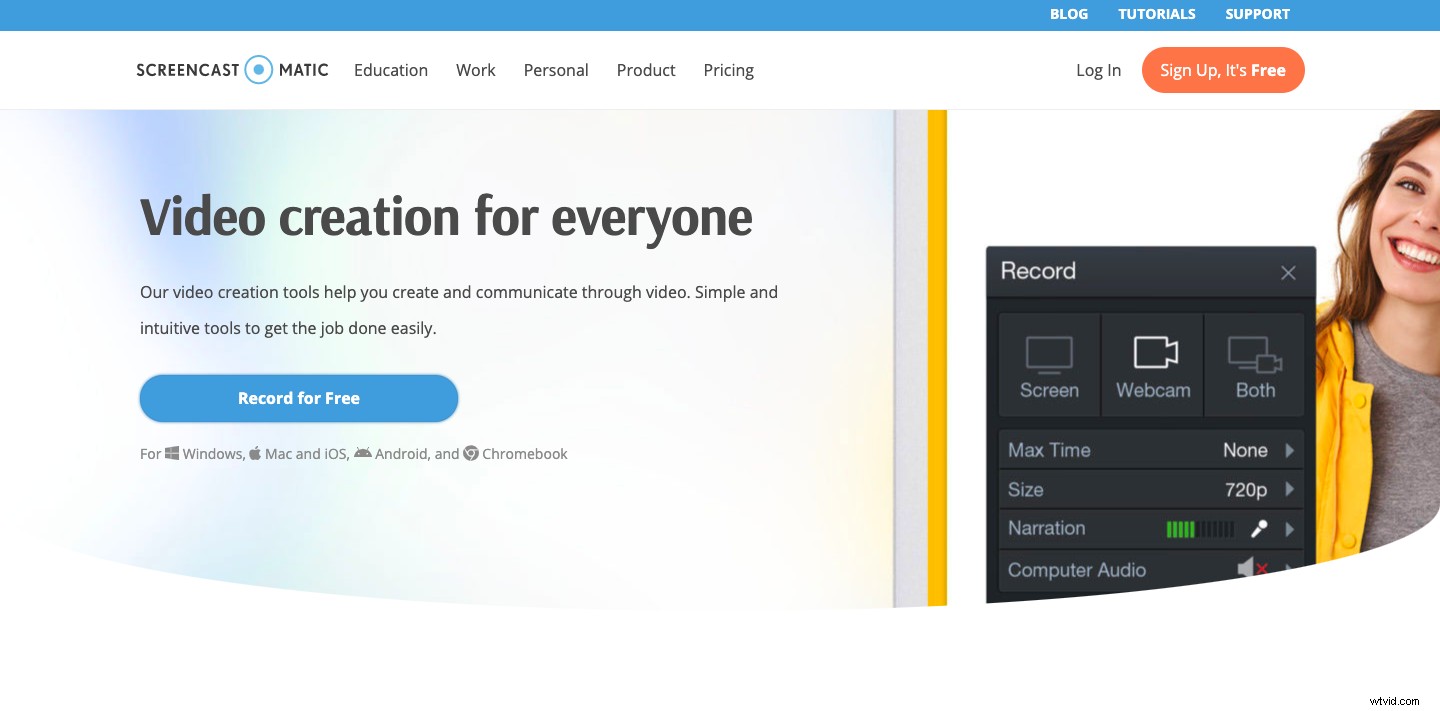1440x711 pixels.
Task: Follow the TUTORIALS link
Action: click(x=1156, y=14)
